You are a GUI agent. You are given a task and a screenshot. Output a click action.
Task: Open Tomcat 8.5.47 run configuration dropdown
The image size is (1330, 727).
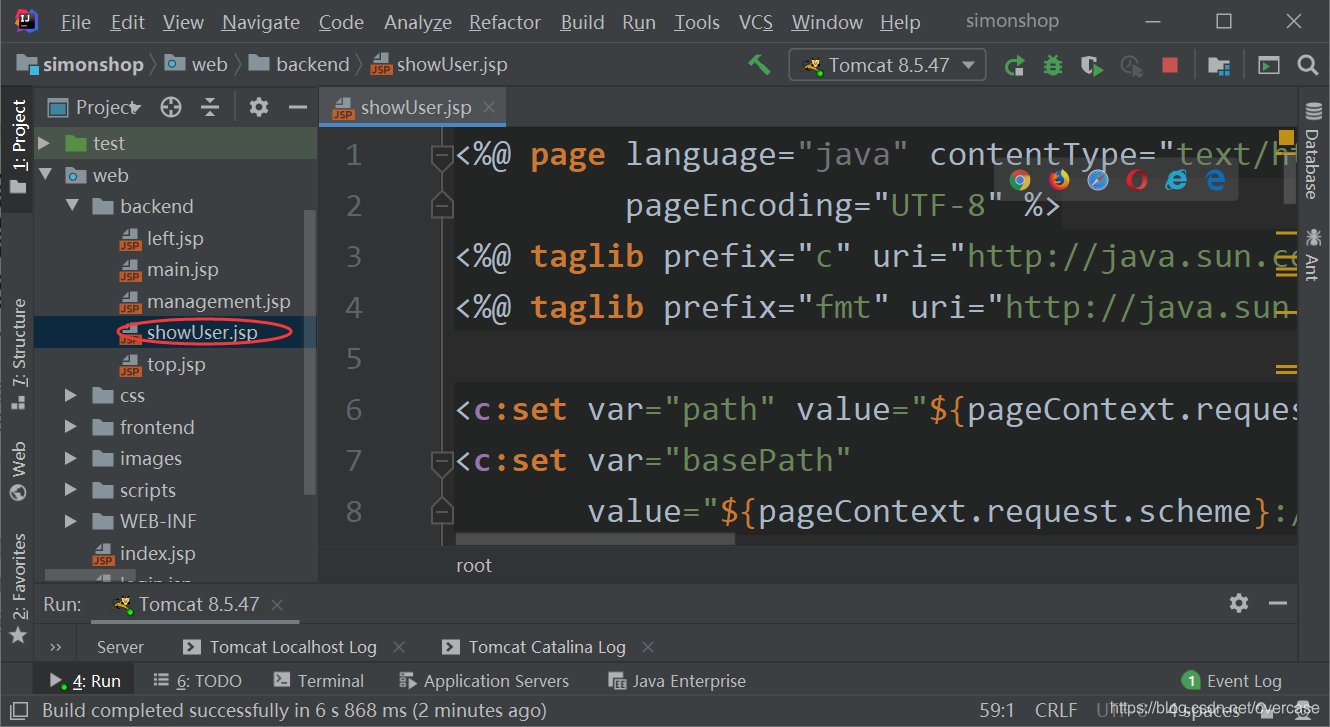point(887,66)
